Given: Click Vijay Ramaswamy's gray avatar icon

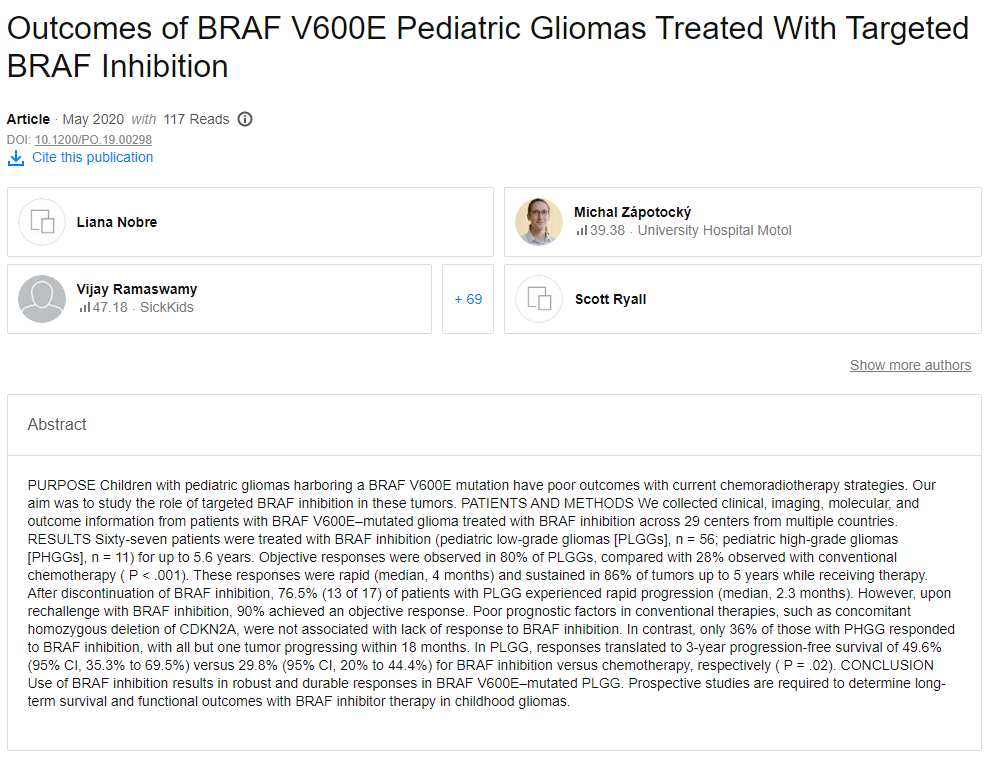Looking at the screenshot, I should pyautogui.click(x=42, y=299).
